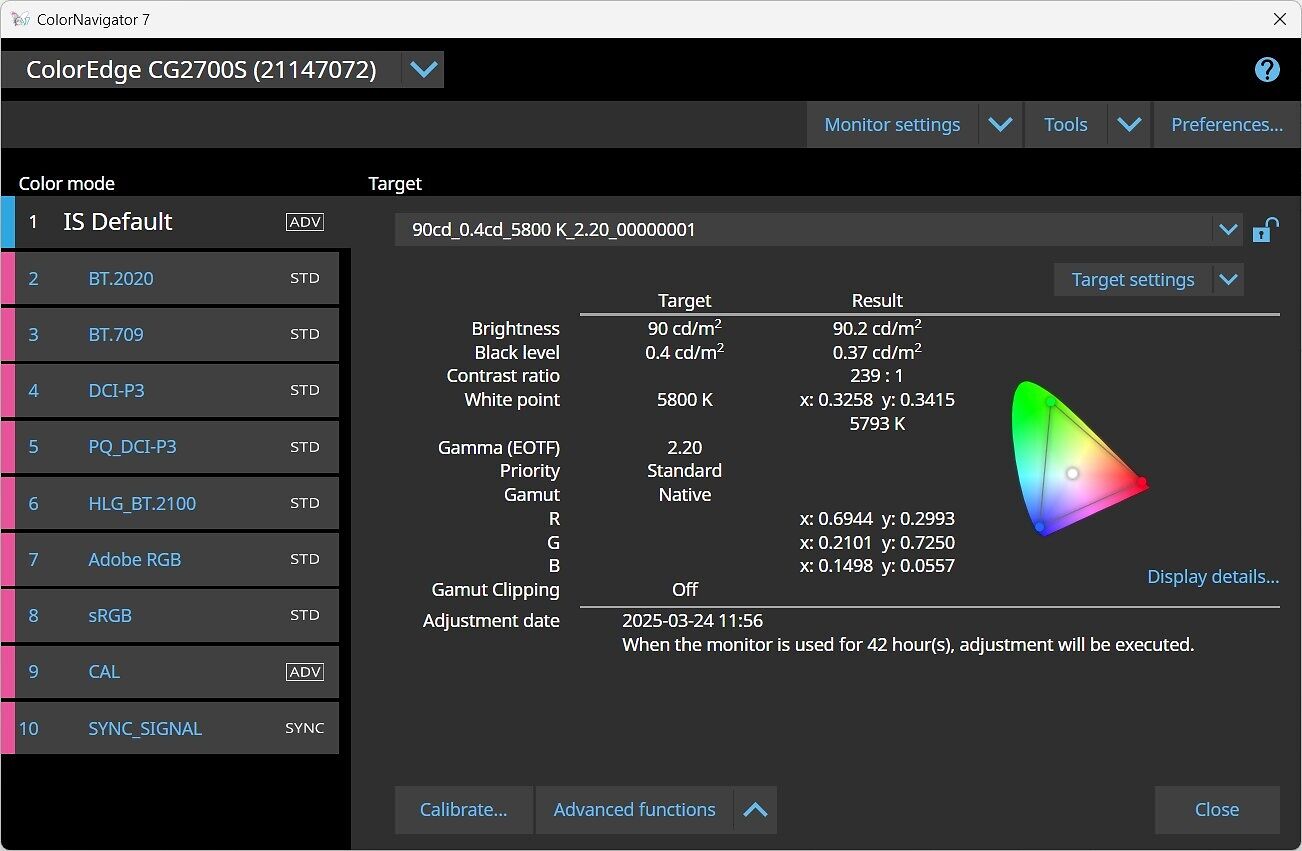
Task: Click the brightness result 90.2 cd/m² value
Action: click(877, 328)
